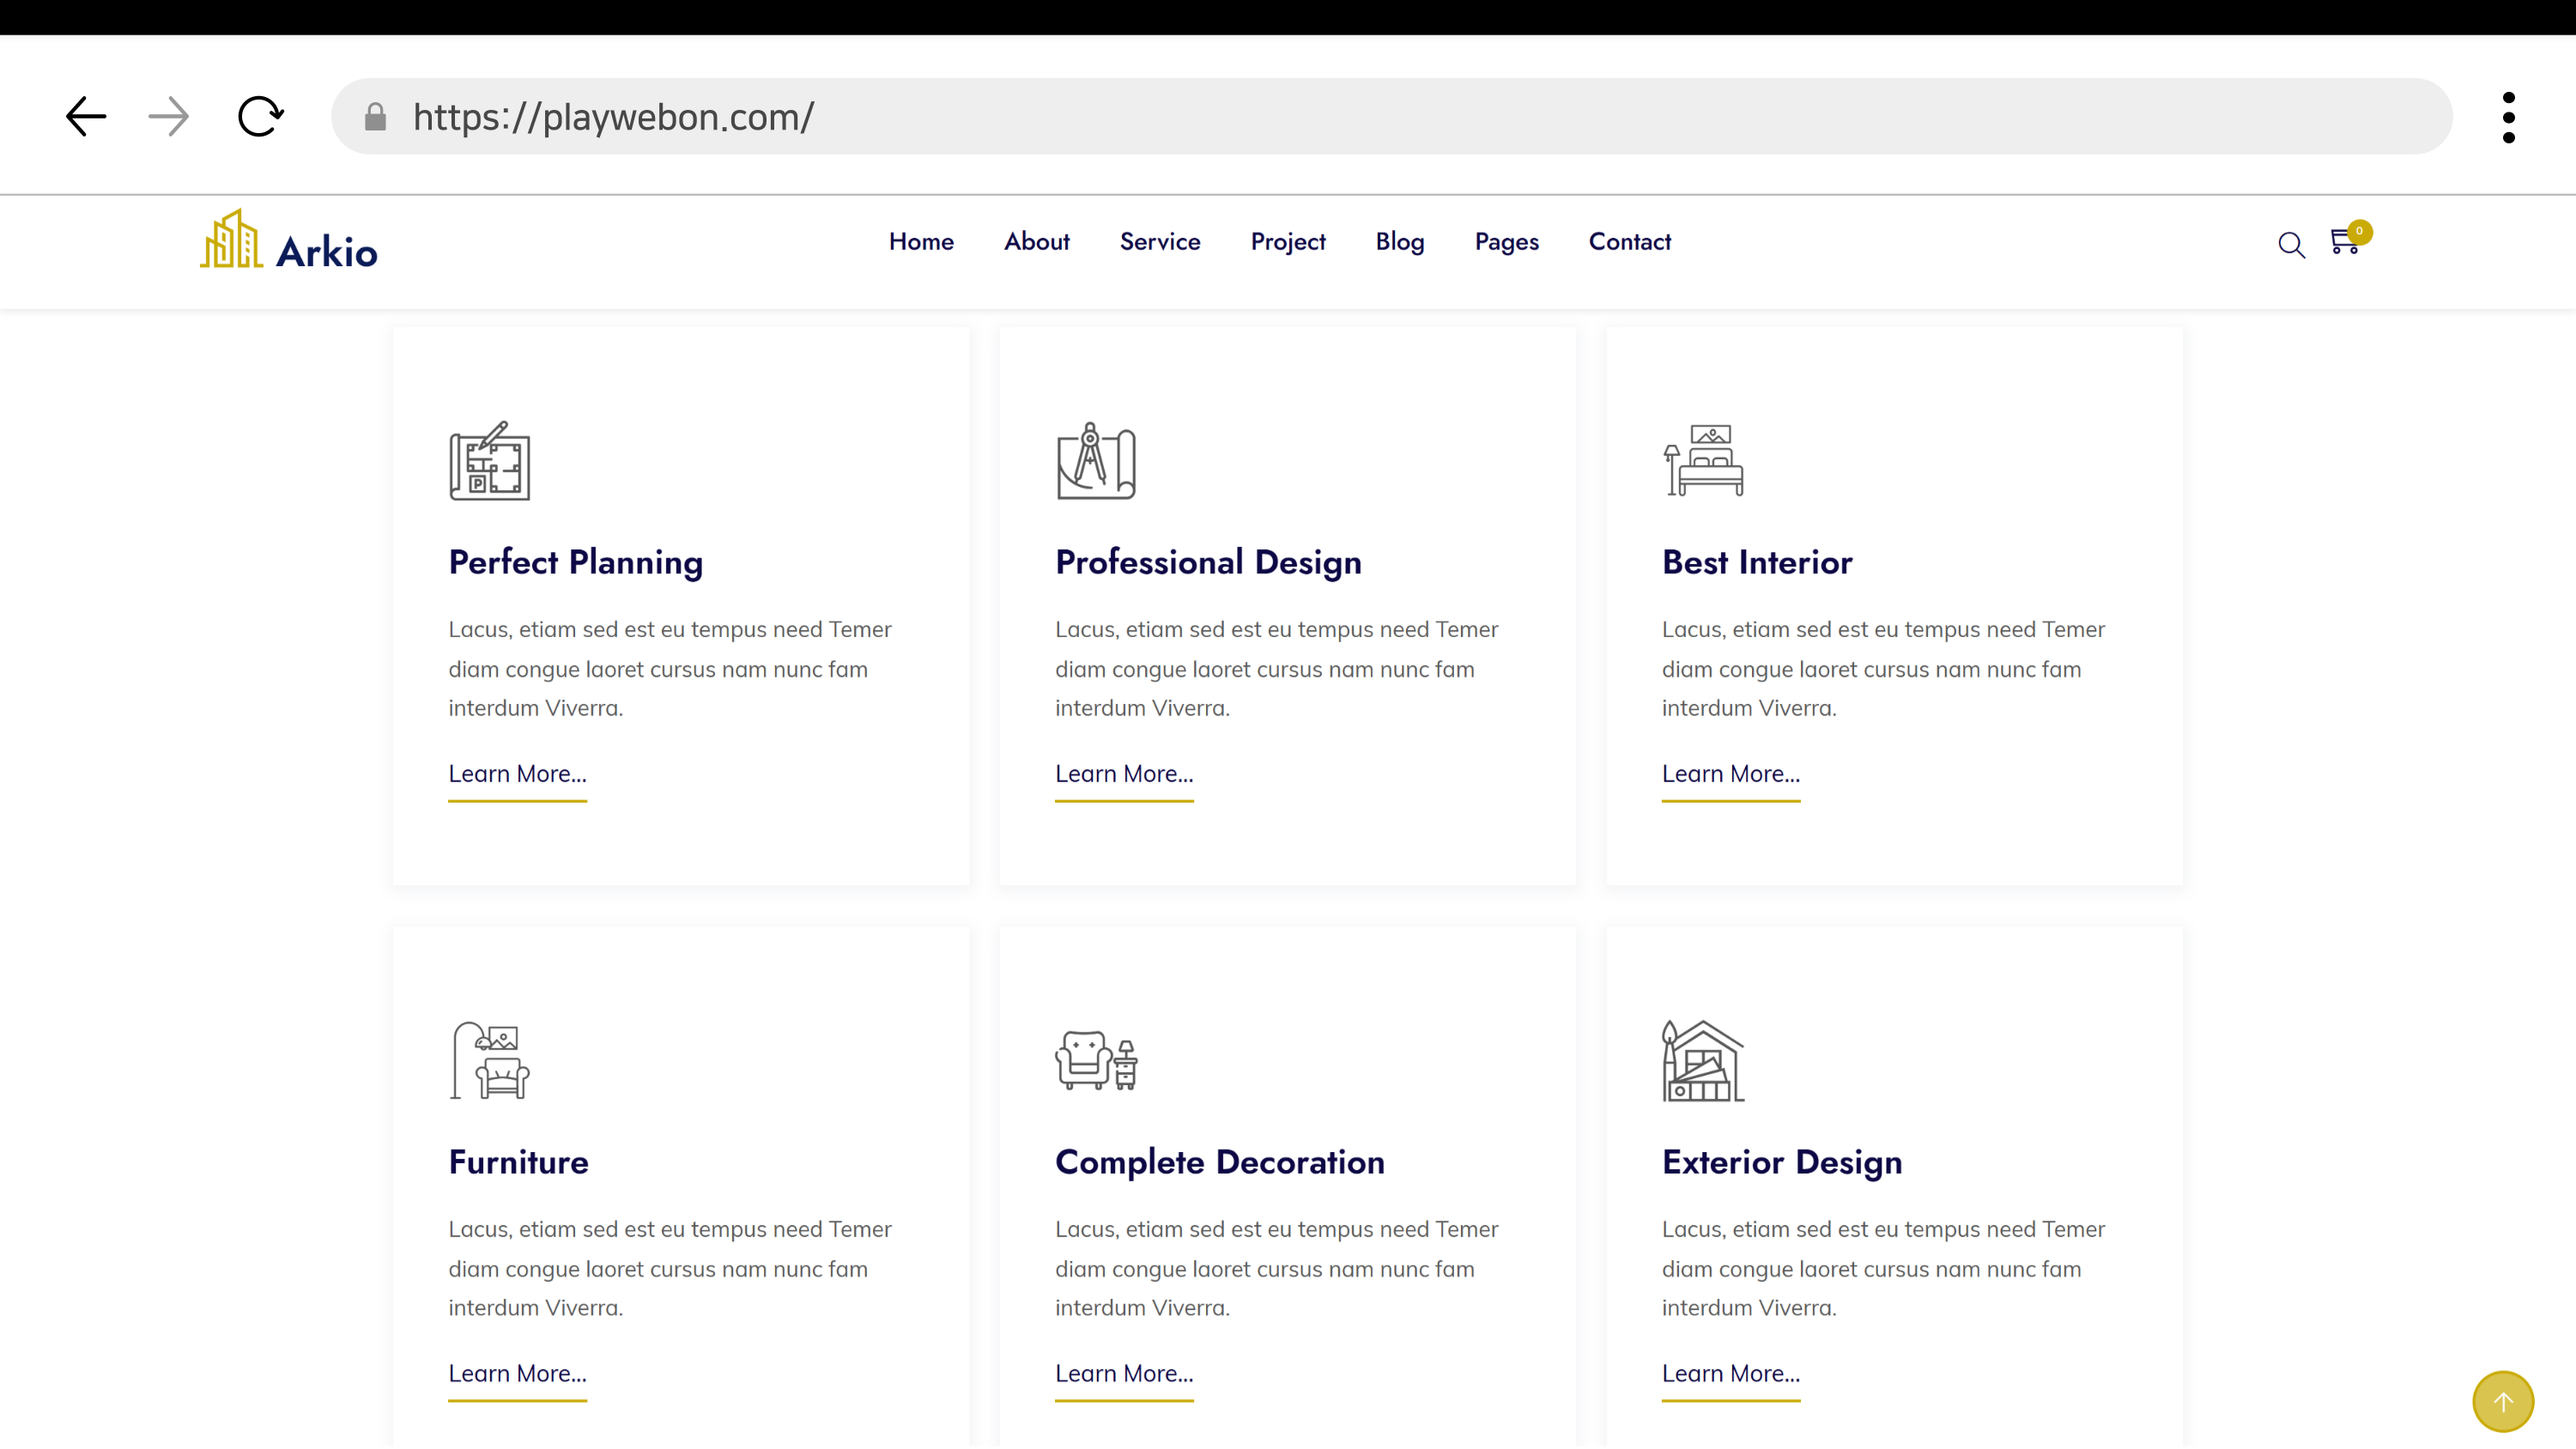Screen dimensions: 2576x1449
Task: Click Learn More under Professional Design
Action: click(x=1124, y=774)
